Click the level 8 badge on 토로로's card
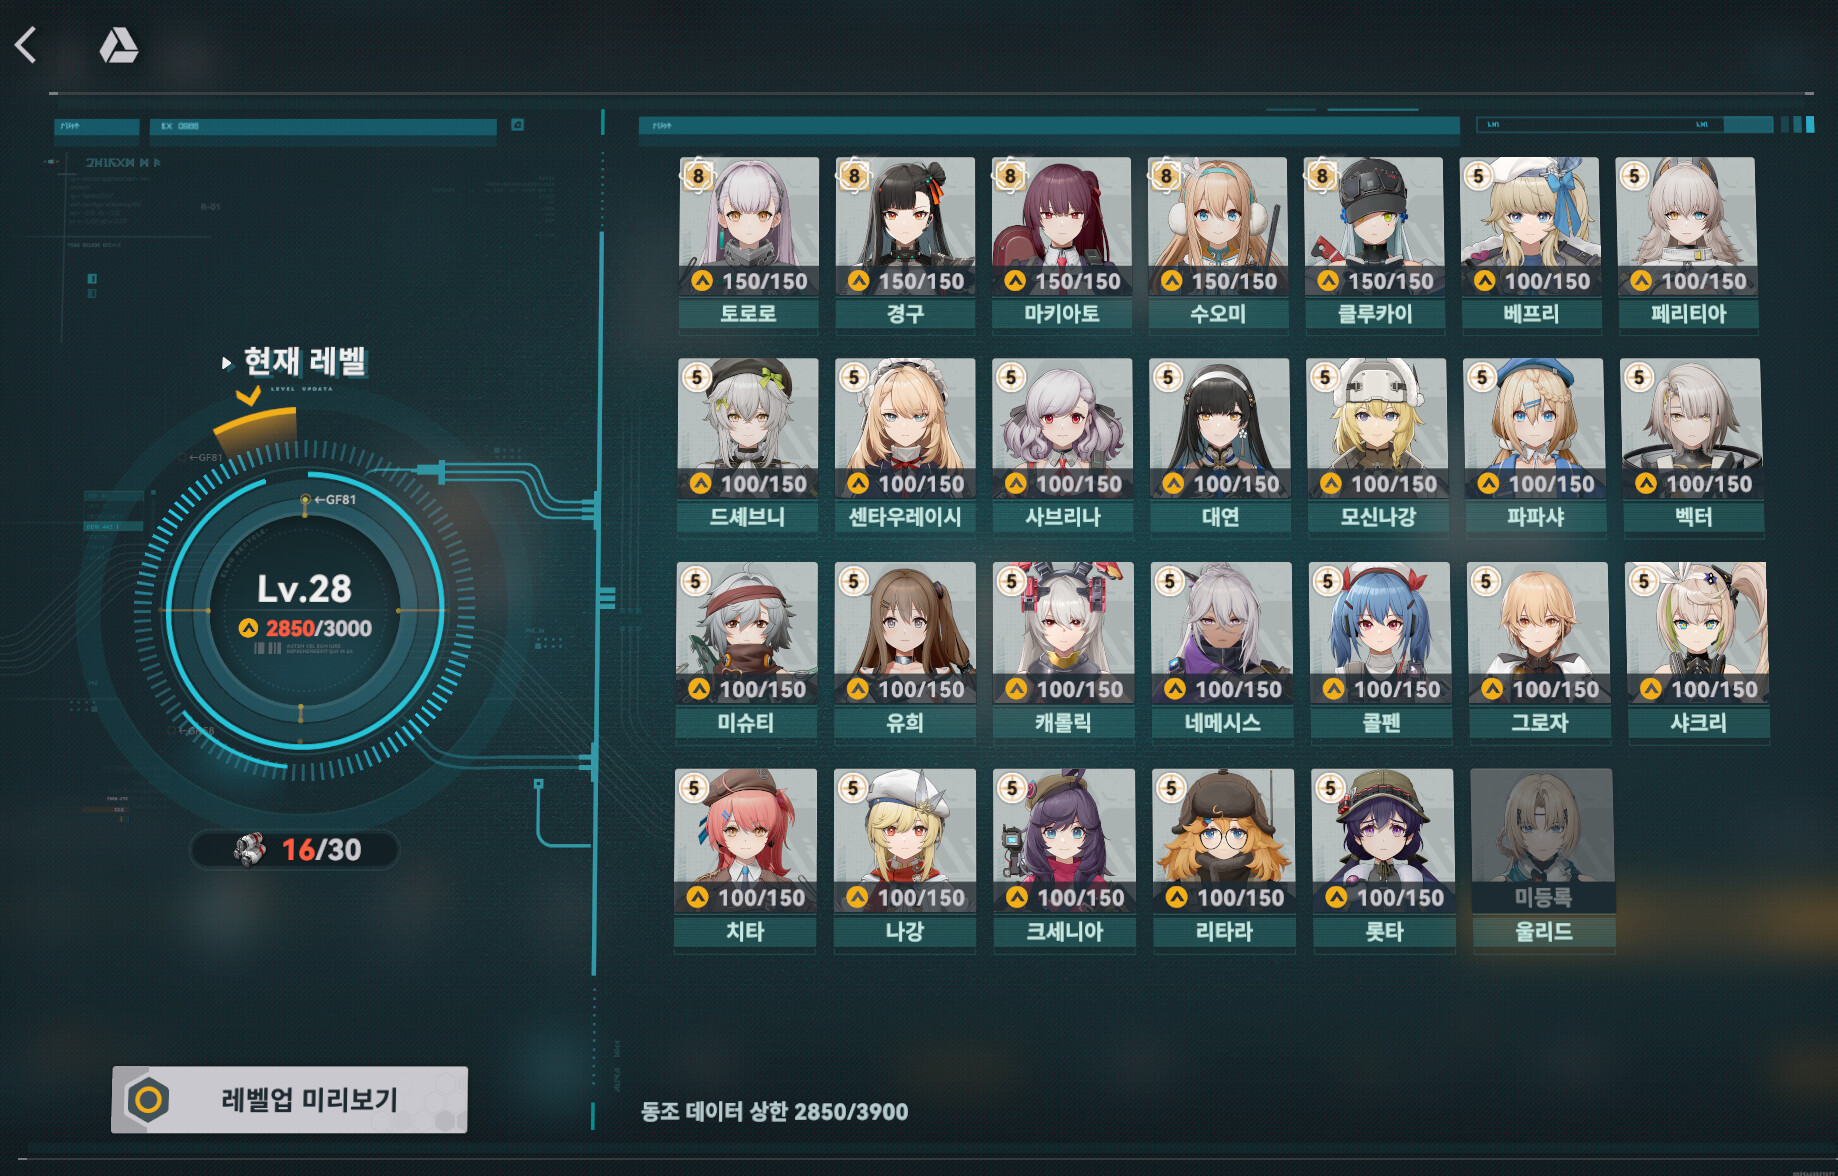 click(x=698, y=176)
